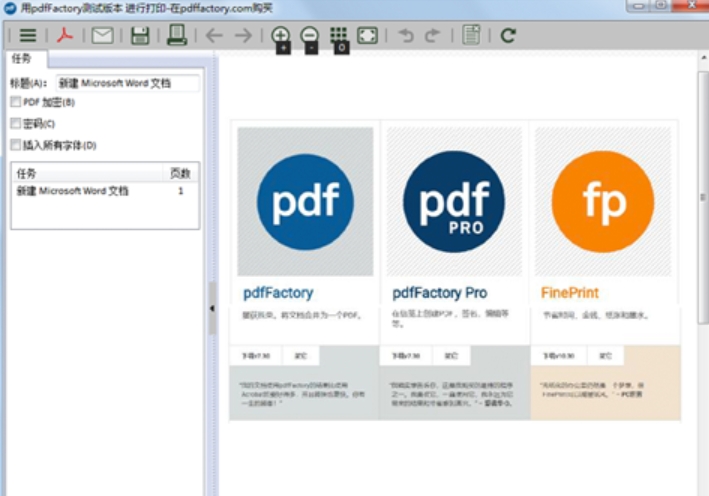This screenshot has height=496, width=709.
Task: Click the blue pdf logo thumbnail
Action: click(x=305, y=202)
